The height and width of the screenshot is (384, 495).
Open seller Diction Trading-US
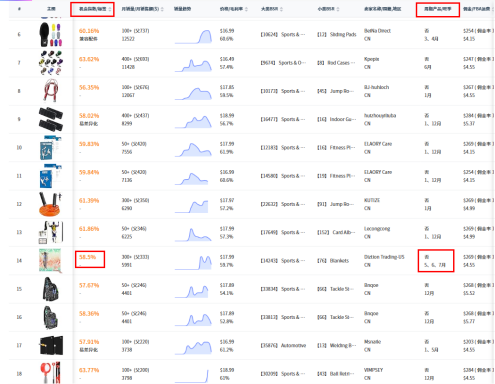point(384,257)
